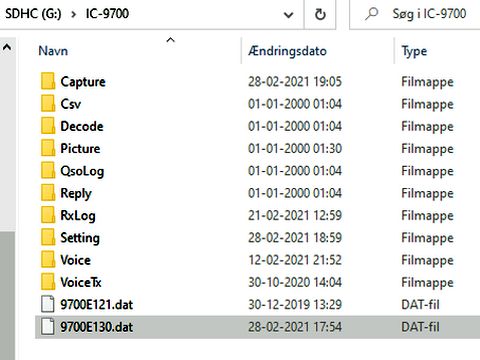Select the file name 9700E130.dat
This screenshot has height=360, width=480.
(x=96, y=327)
